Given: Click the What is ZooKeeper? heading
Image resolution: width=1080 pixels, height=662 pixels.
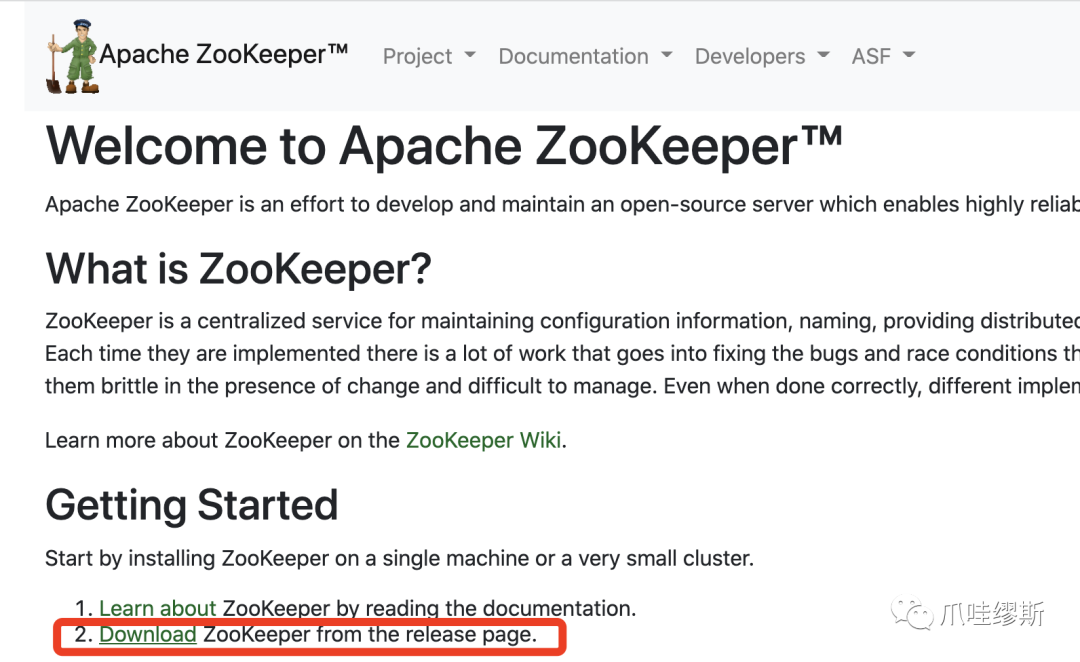Looking at the screenshot, I should point(238,269).
